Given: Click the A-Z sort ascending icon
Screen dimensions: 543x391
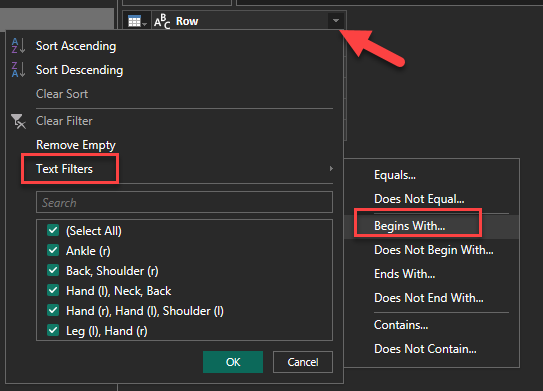Looking at the screenshot, I should [x=18, y=46].
